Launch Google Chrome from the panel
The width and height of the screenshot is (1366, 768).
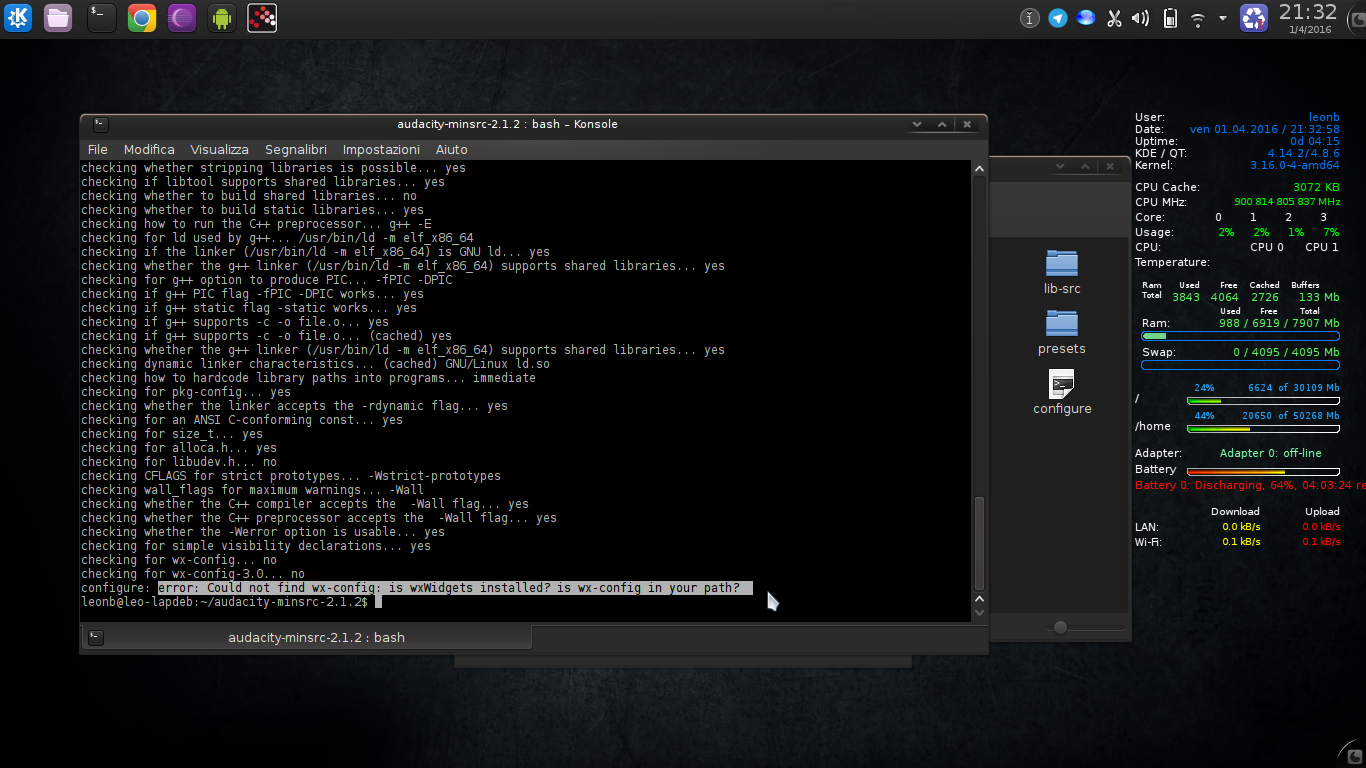142,17
